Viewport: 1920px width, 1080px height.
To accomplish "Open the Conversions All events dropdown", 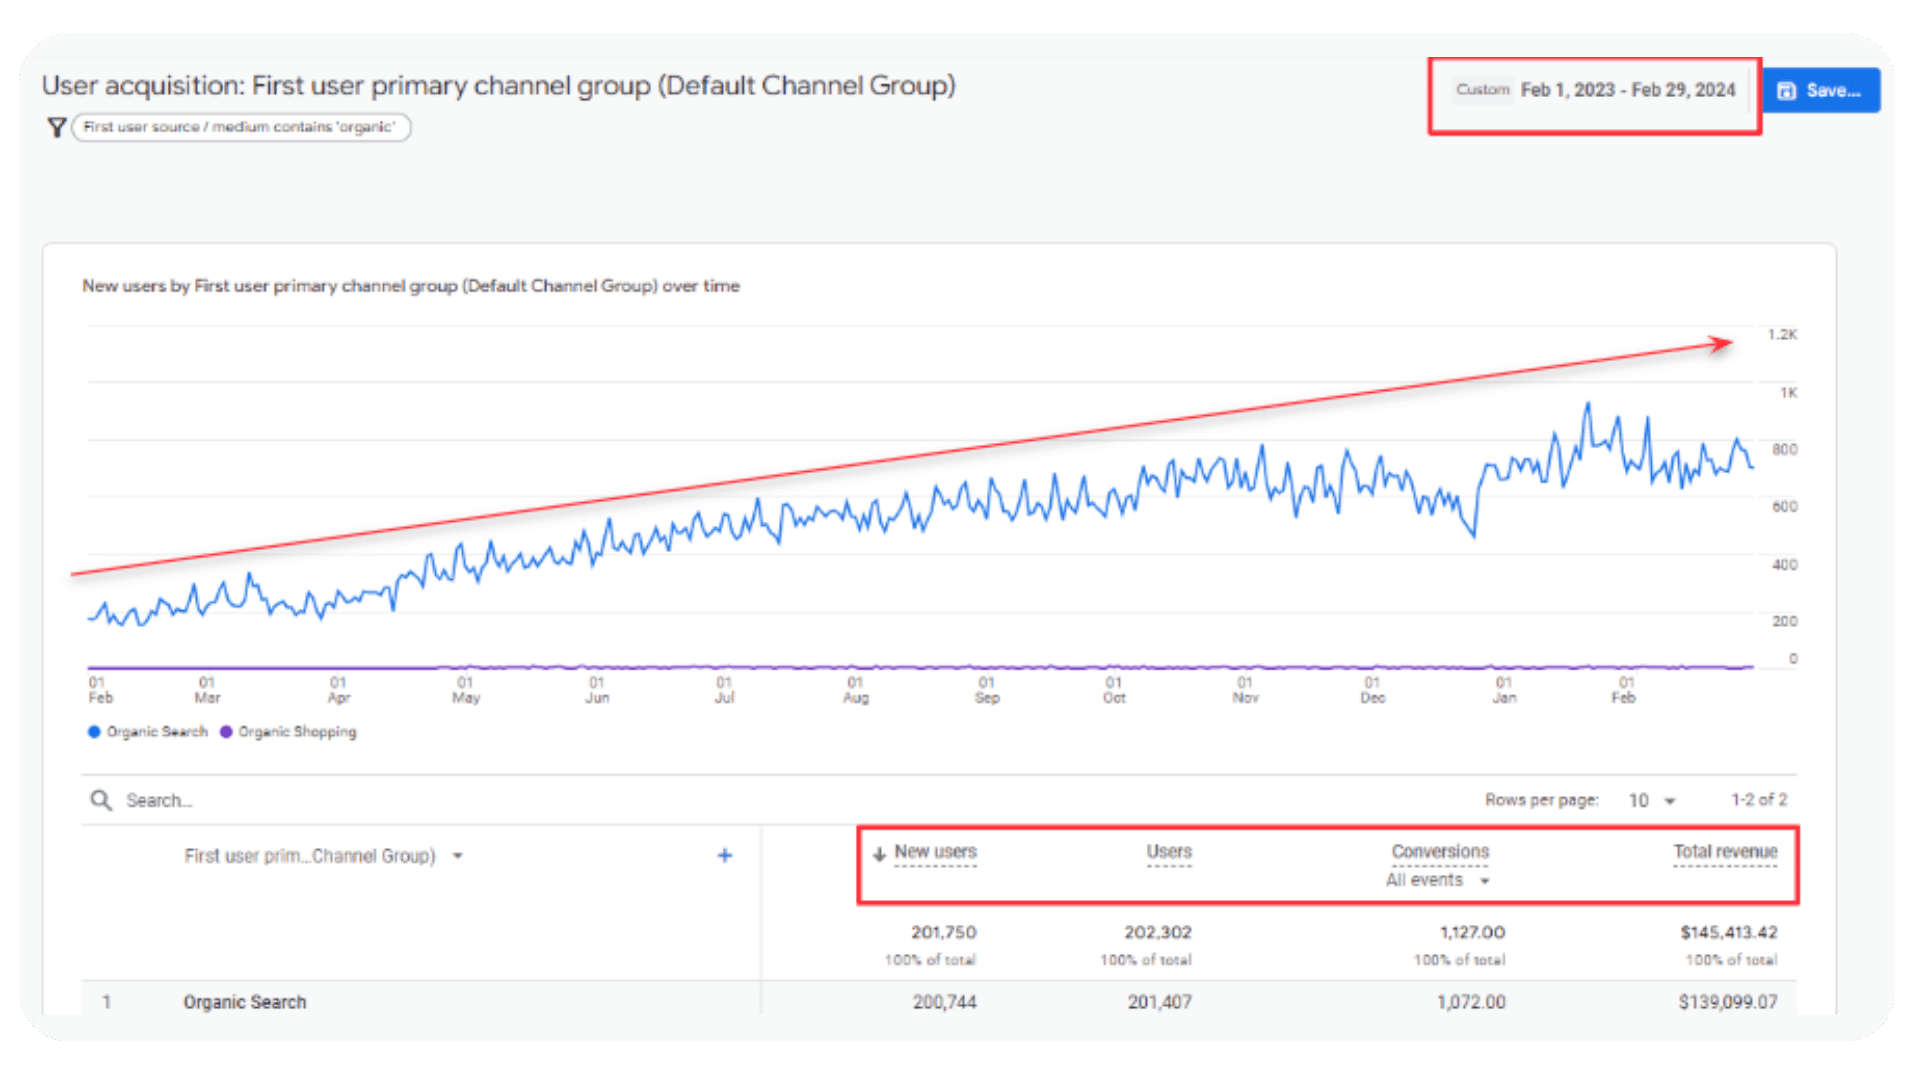I will [1437, 880].
